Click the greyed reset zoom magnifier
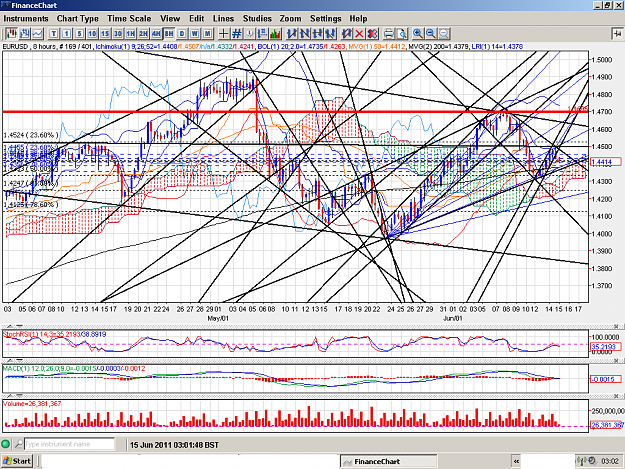 pyautogui.click(x=444, y=33)
